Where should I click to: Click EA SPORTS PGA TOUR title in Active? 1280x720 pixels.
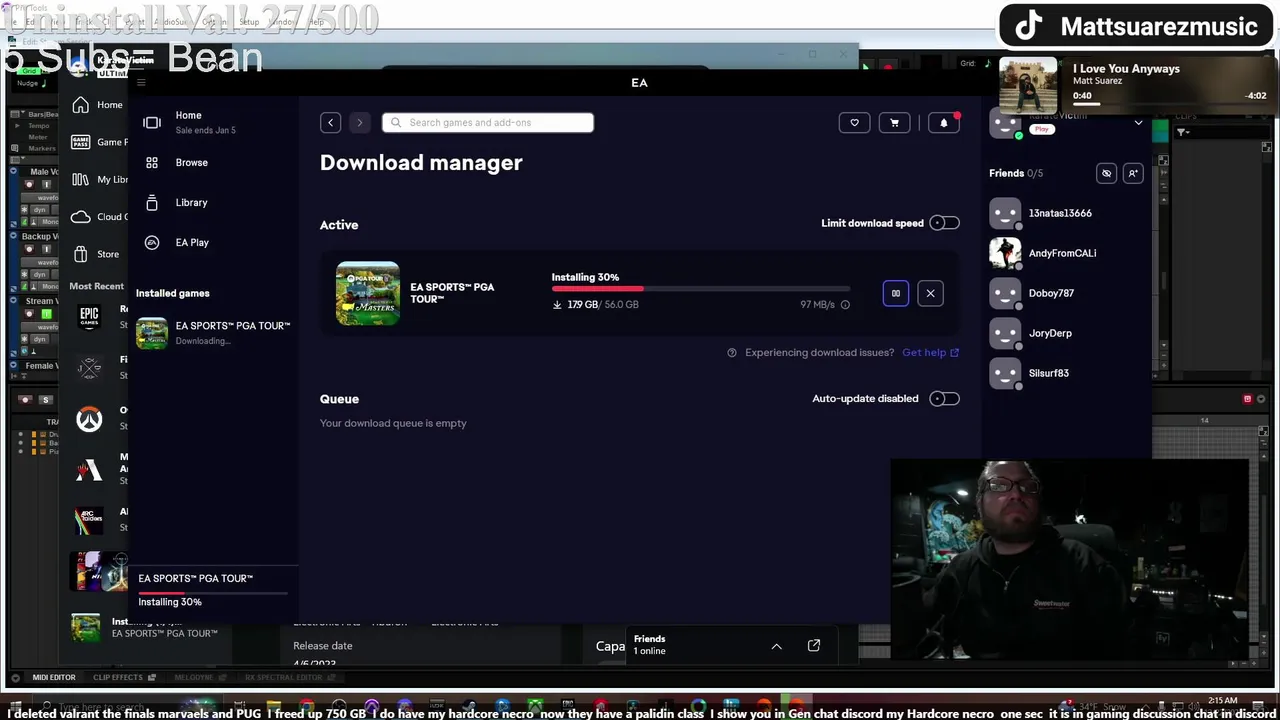pos(452,293)
